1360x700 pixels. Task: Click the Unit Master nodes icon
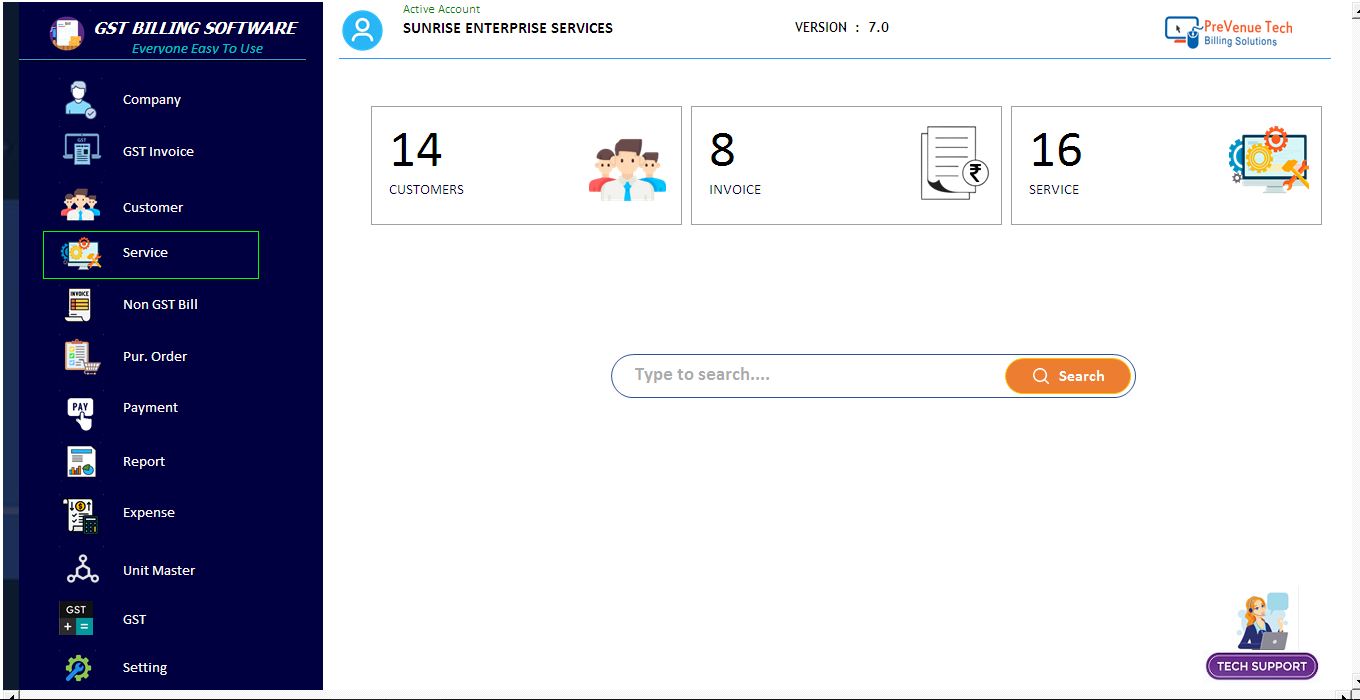82,569
